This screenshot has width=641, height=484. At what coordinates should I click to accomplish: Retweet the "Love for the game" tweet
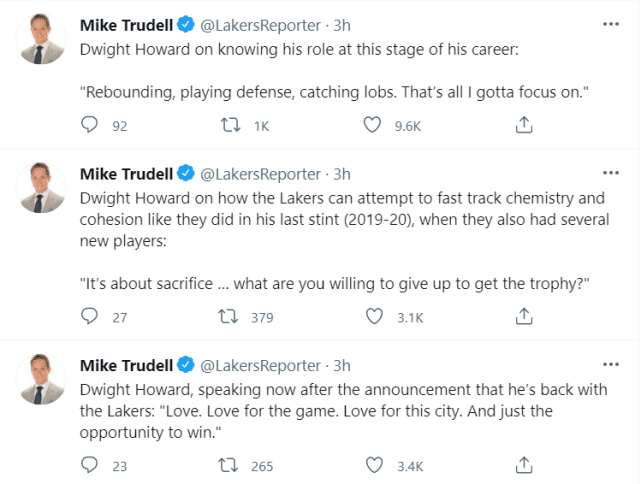point(231,465)
